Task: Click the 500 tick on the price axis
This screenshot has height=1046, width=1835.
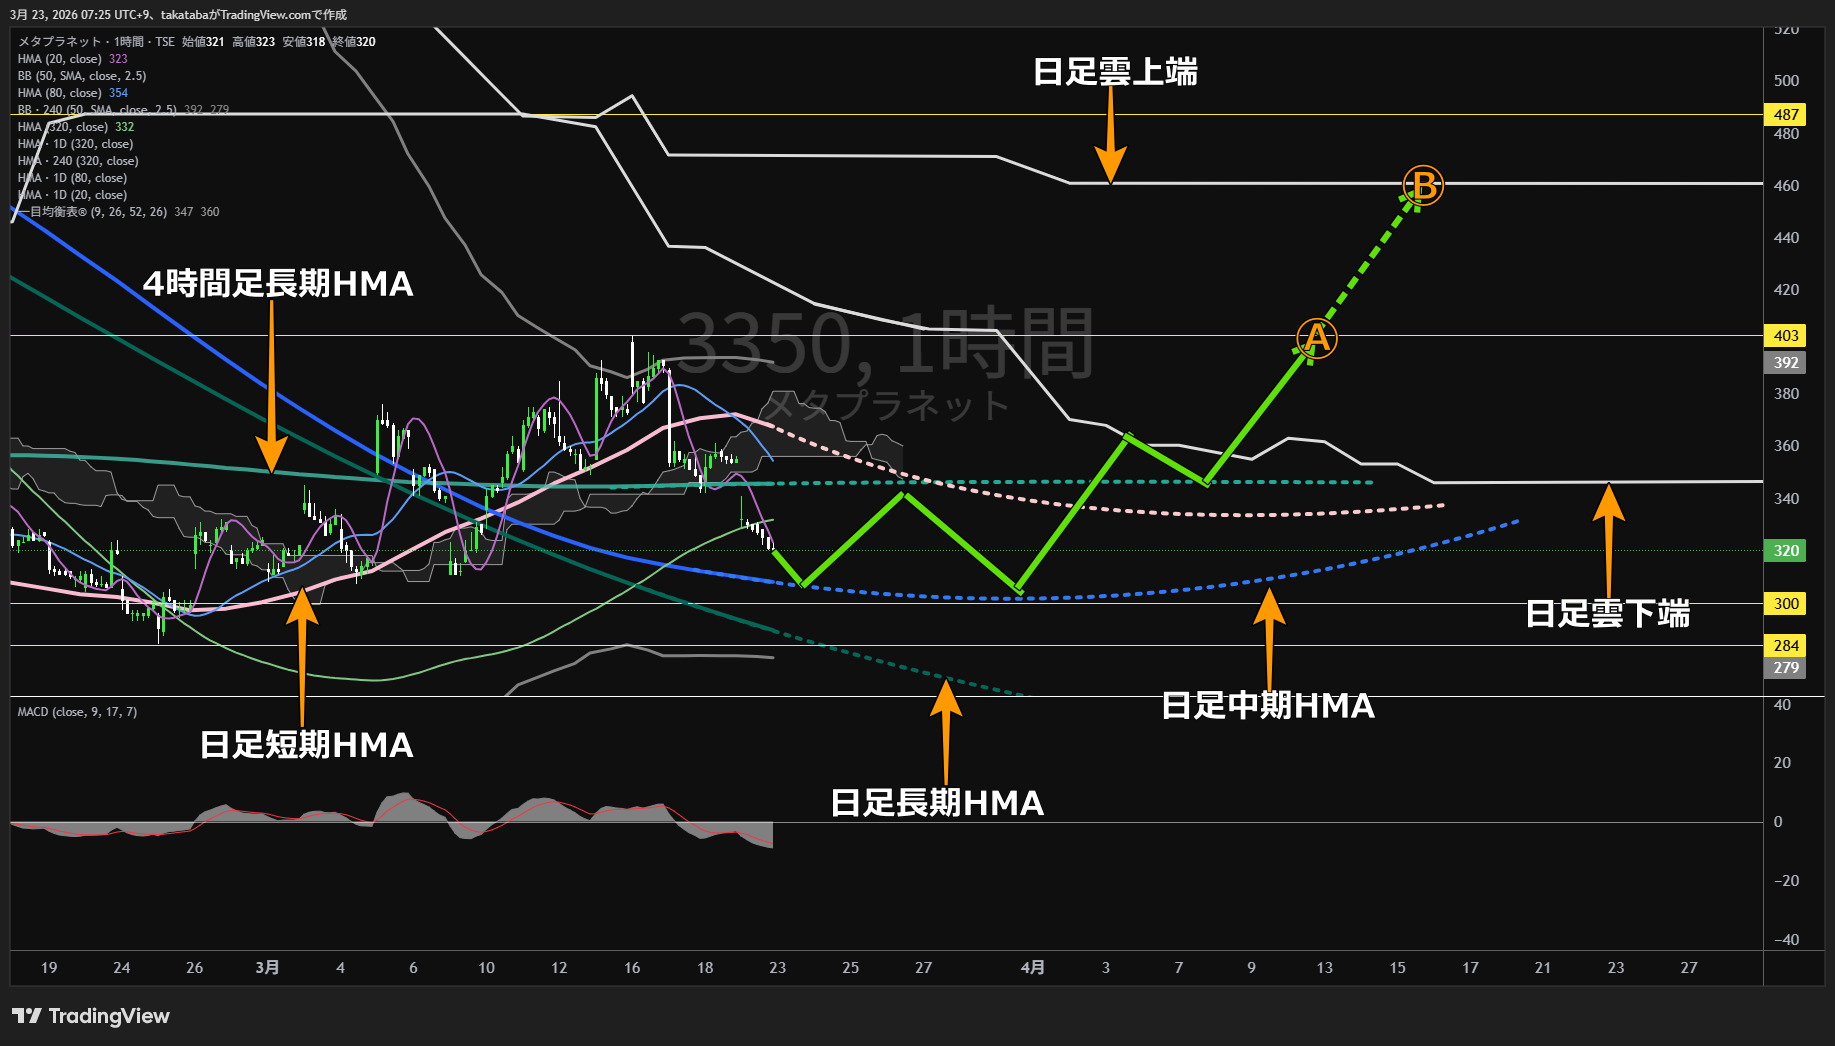Action: (x=1786, y=81)
